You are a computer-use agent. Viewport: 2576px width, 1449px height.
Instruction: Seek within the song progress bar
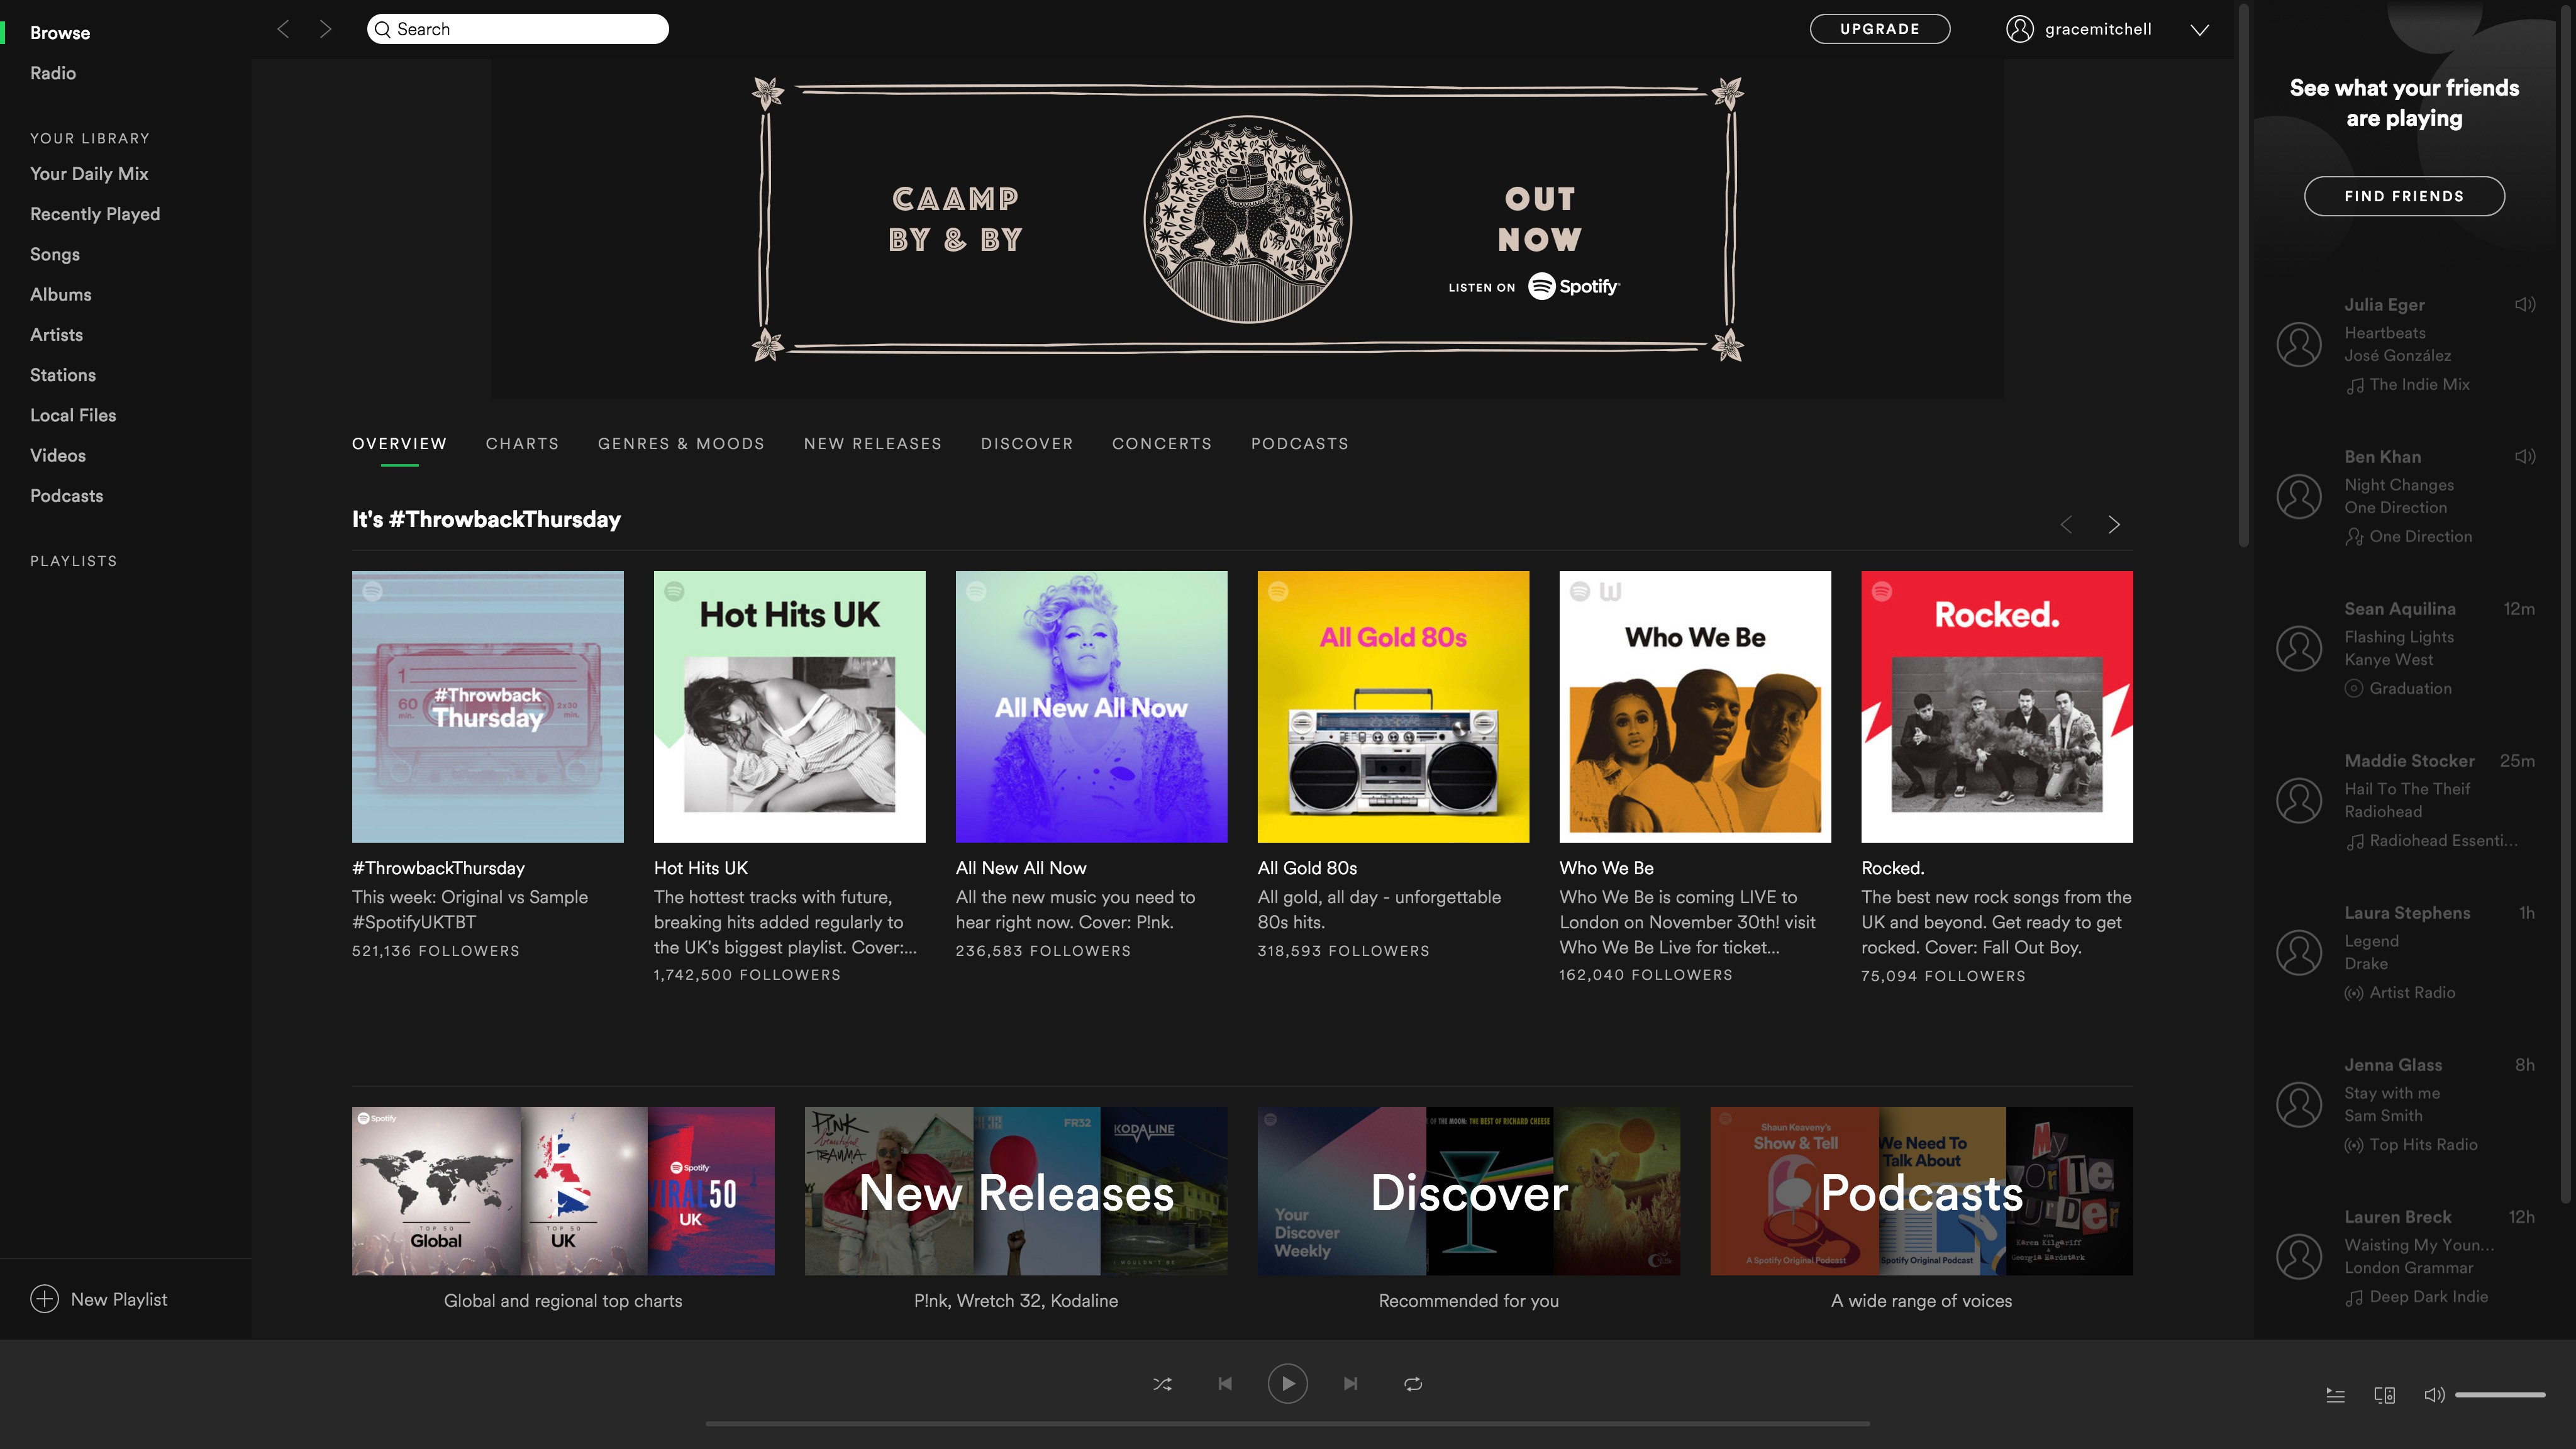1287,1424
